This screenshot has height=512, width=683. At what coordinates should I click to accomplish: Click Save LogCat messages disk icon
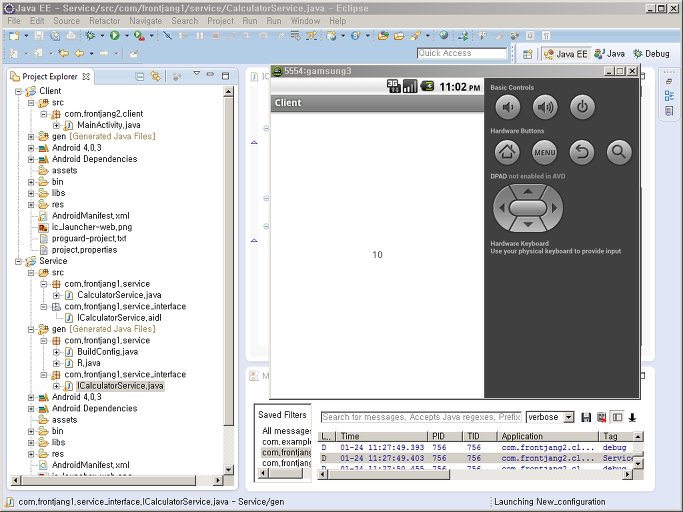586,417
